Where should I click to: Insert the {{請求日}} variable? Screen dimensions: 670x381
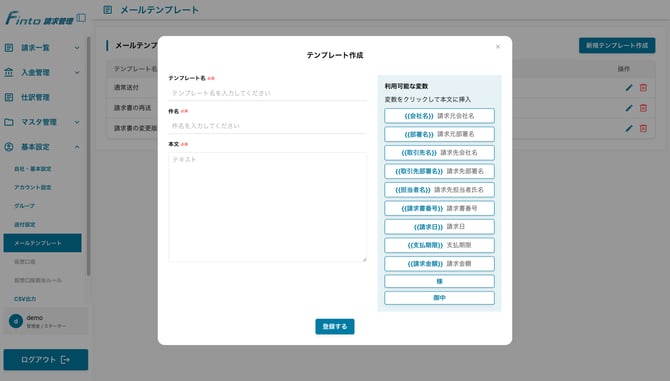(439, 227)
